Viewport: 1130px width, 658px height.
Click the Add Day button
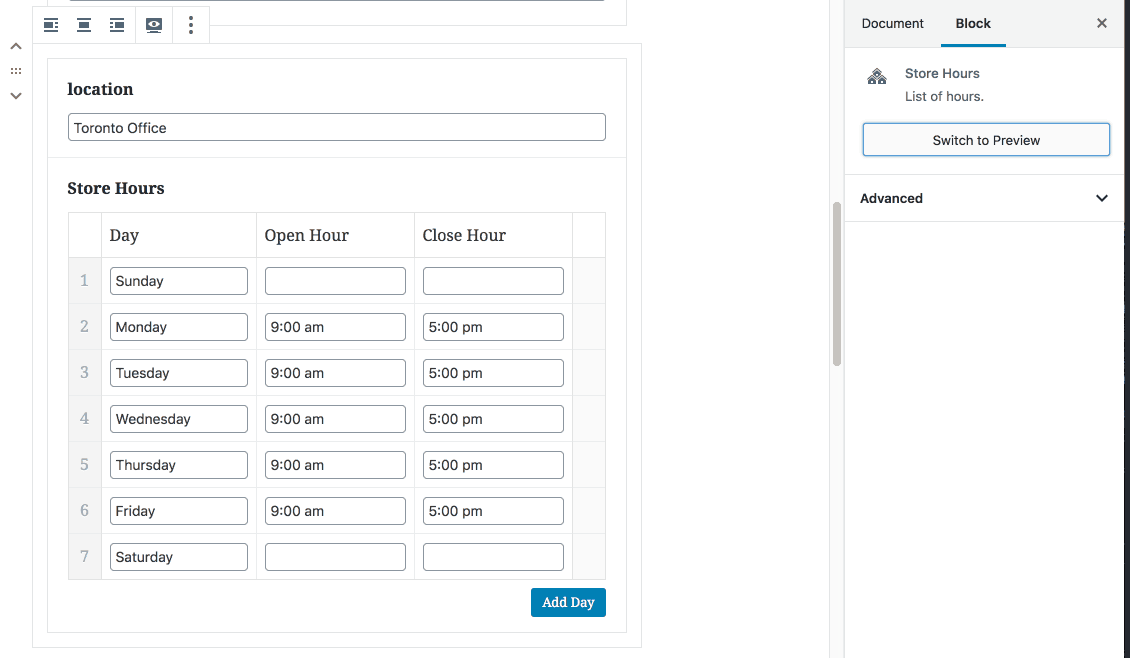click(x=568, y=602)
